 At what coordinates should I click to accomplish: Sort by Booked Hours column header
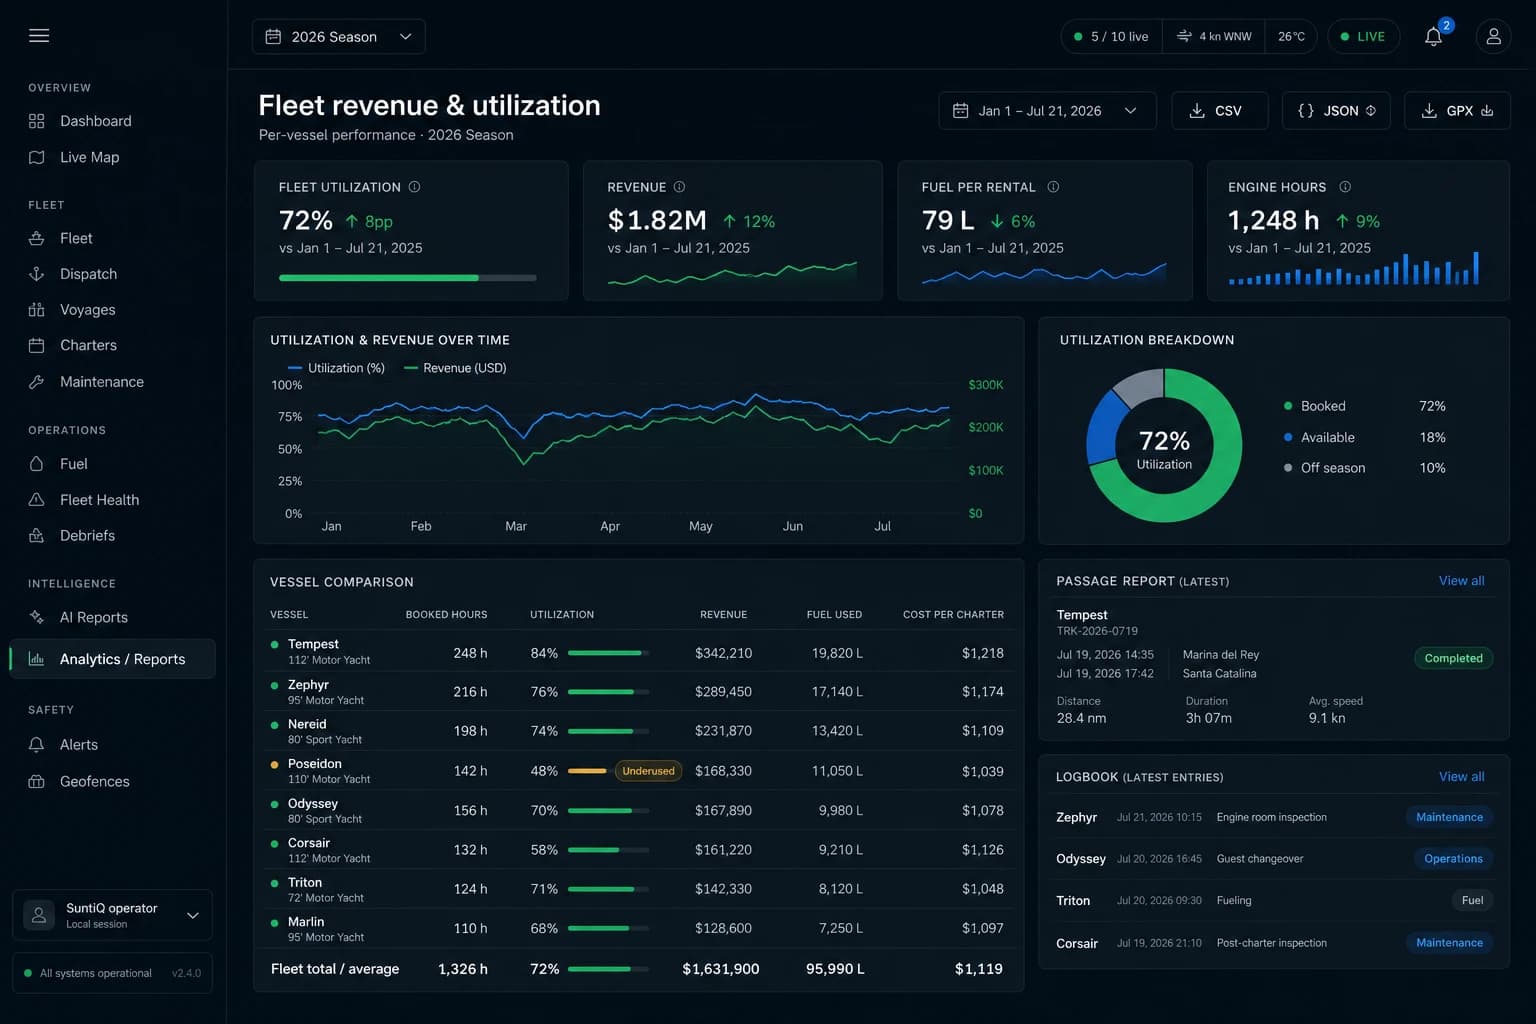[x=446, y=614]
